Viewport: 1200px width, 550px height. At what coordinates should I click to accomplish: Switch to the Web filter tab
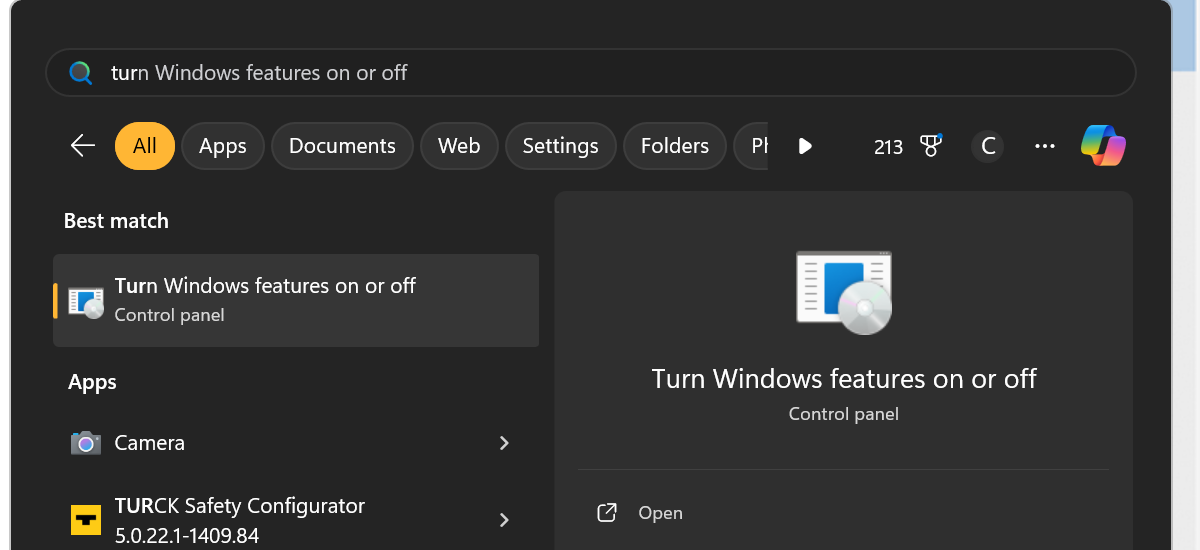pyautogui.click(x=459, y=146)
